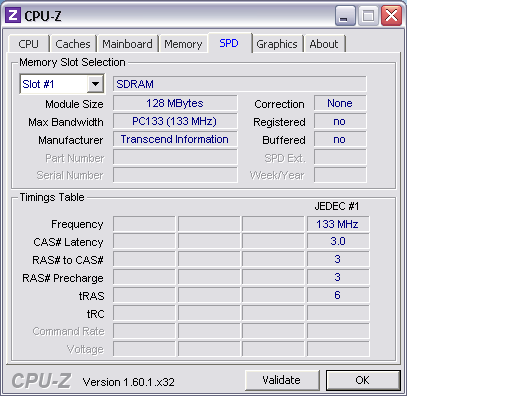This screenshot has height=396, width=512.
Task: Click the CAS# Latency row label
Action: [x=68, y=242]
